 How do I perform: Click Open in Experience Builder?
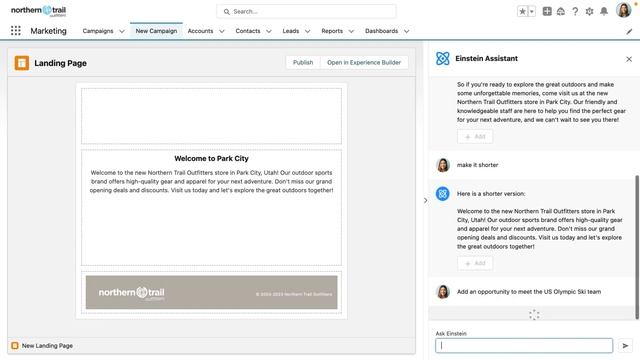click(x=364, y=62)
